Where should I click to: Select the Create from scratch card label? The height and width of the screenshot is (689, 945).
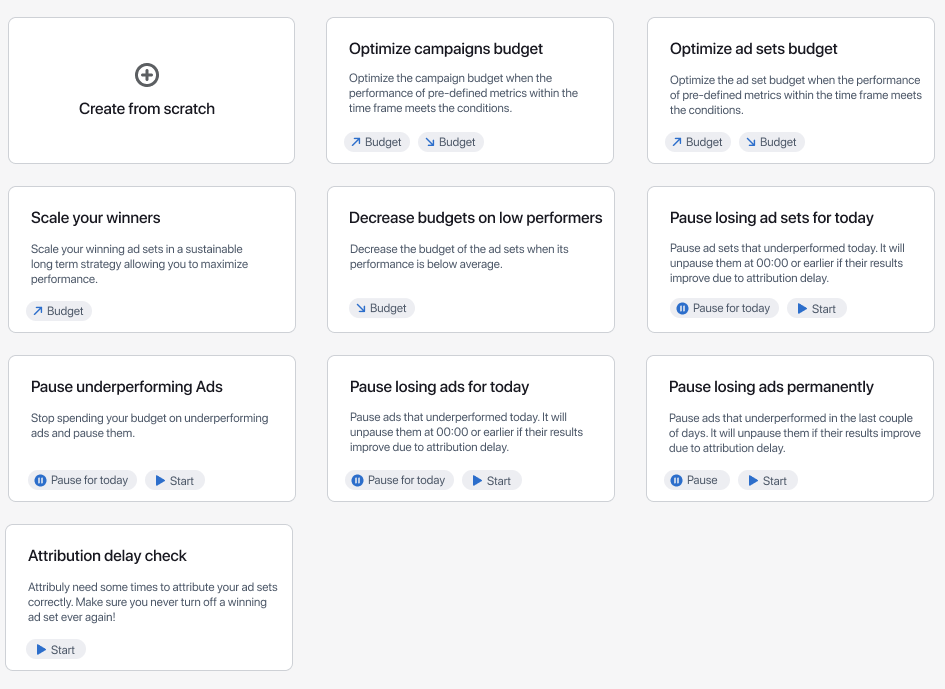click(x=146, y=109)
